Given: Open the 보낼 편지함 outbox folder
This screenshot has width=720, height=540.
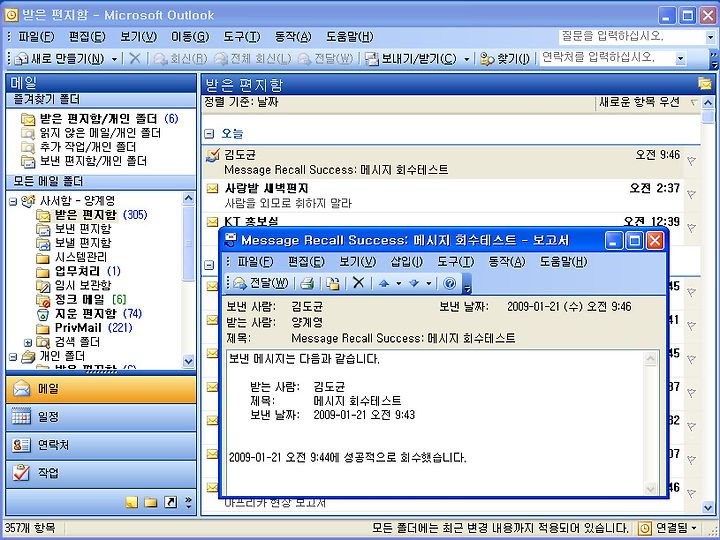Looking at the screenshot, I should 73,242.
